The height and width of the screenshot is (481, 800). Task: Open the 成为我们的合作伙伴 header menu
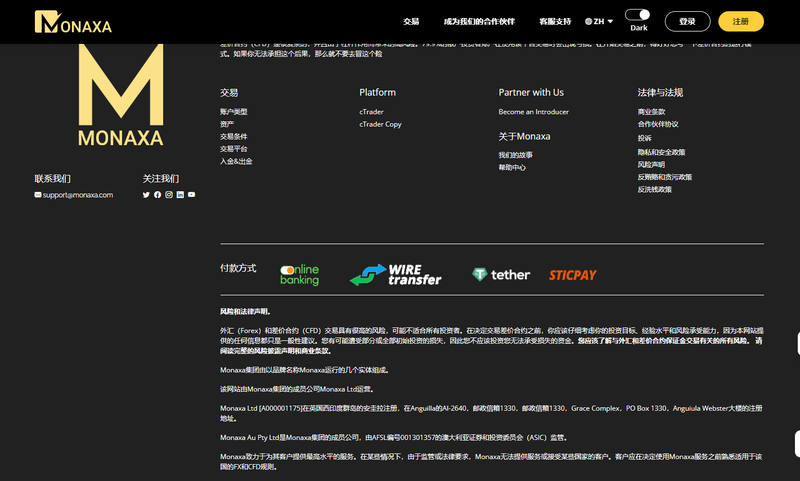(x=479, y=21)
